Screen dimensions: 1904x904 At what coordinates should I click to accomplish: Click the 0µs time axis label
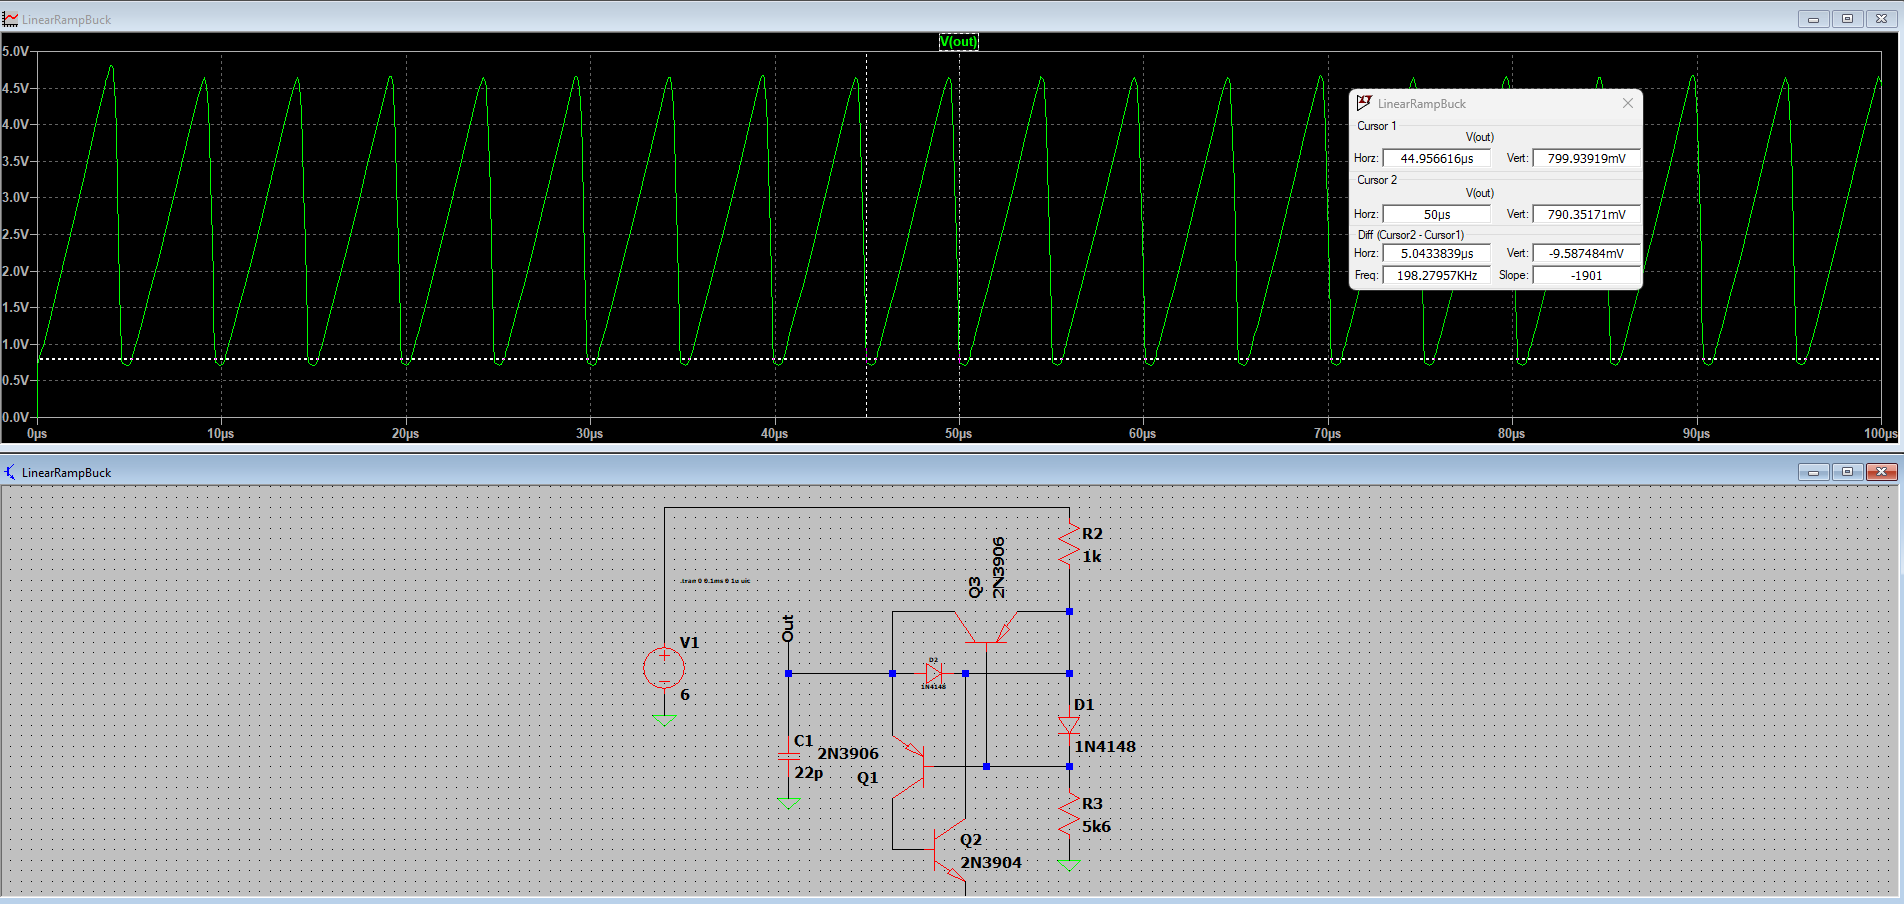(x=37, y=433)
